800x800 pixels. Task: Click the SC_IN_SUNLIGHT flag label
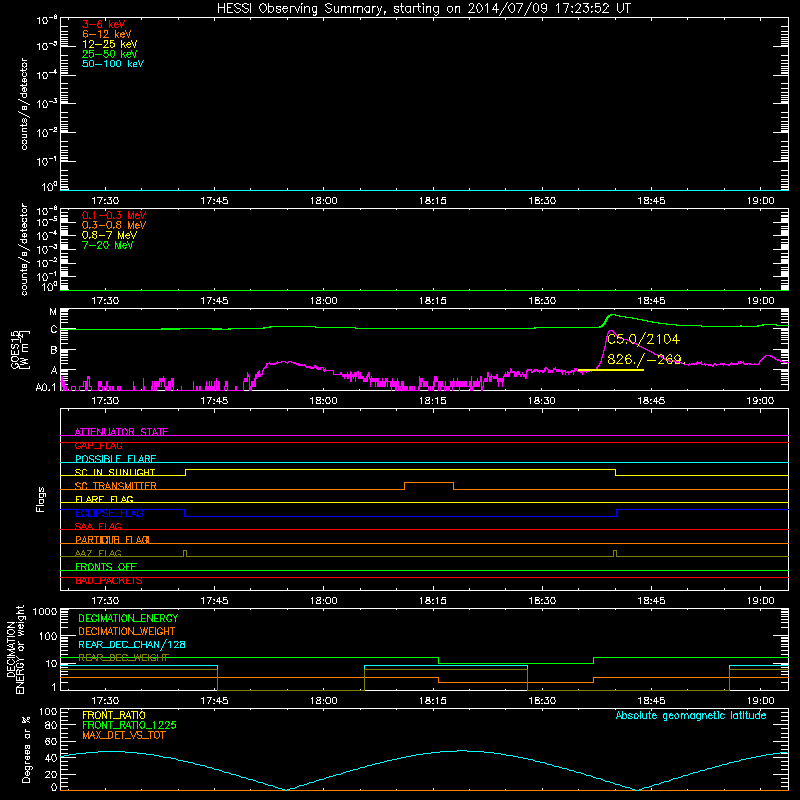(115, 472)
